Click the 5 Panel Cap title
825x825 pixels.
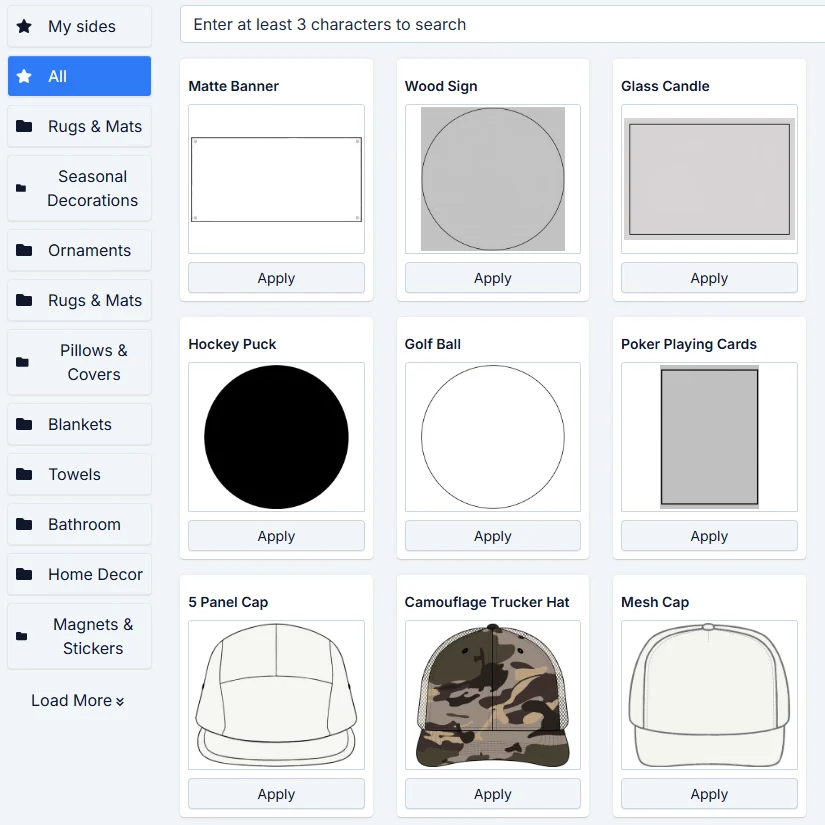(x=228, y=602)
